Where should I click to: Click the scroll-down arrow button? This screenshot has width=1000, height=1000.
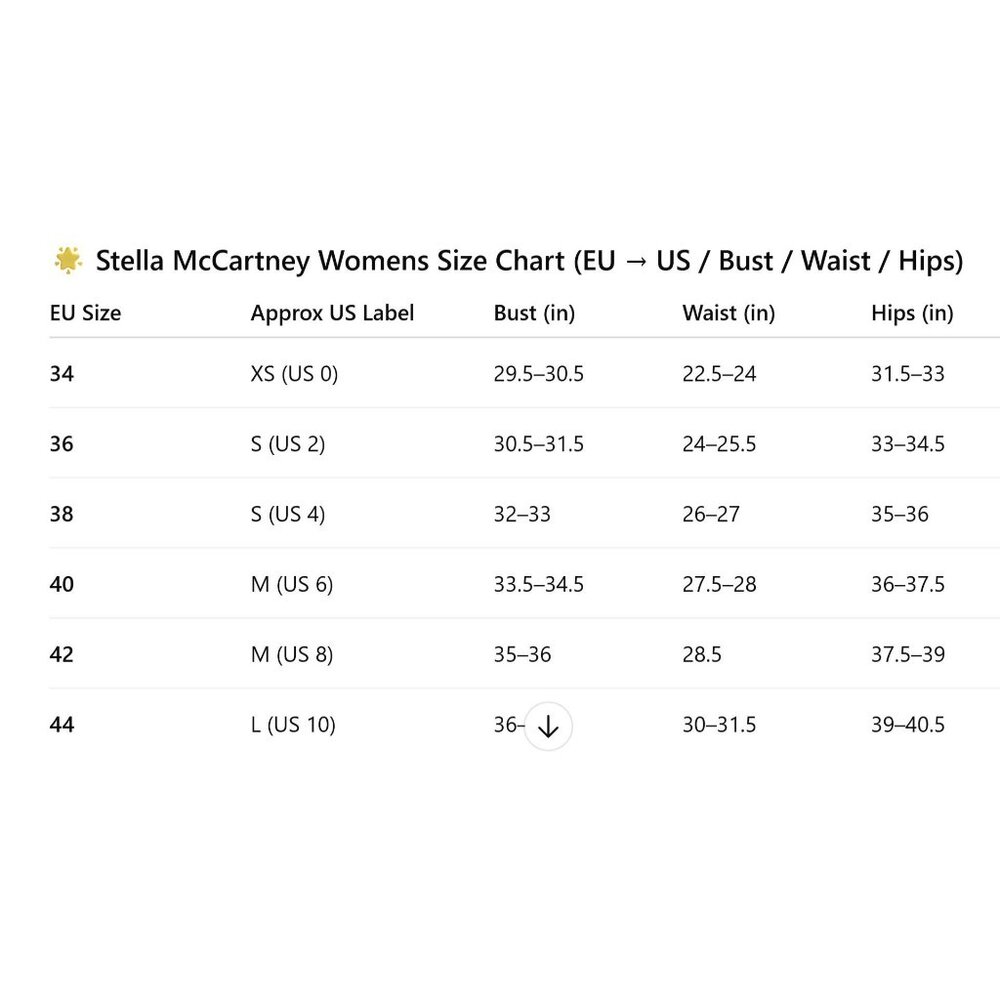coord(548,726)
